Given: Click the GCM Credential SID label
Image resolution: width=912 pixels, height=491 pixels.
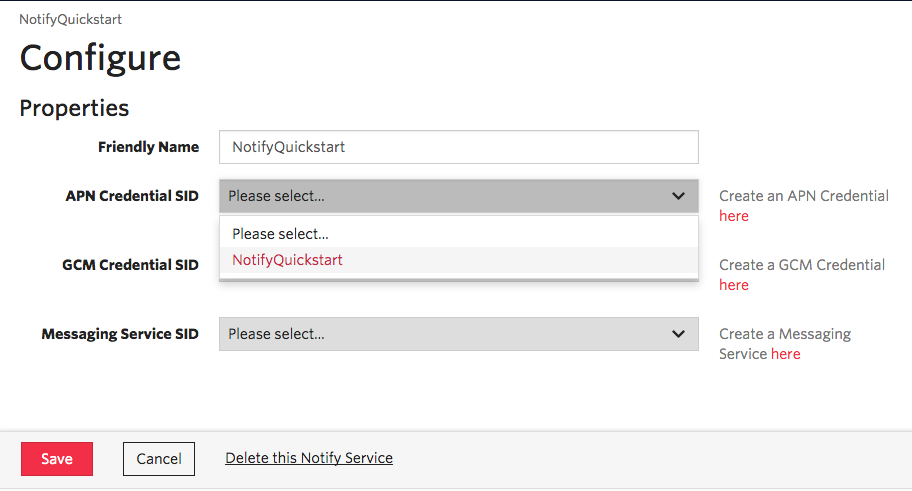Looking at the screenshot, I should click(x=130, y=265).
